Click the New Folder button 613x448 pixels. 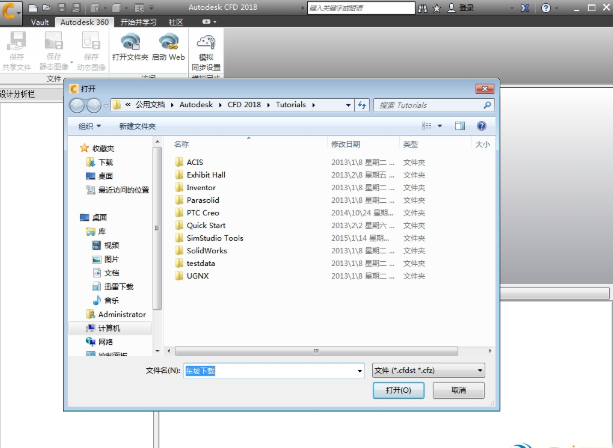137,126
